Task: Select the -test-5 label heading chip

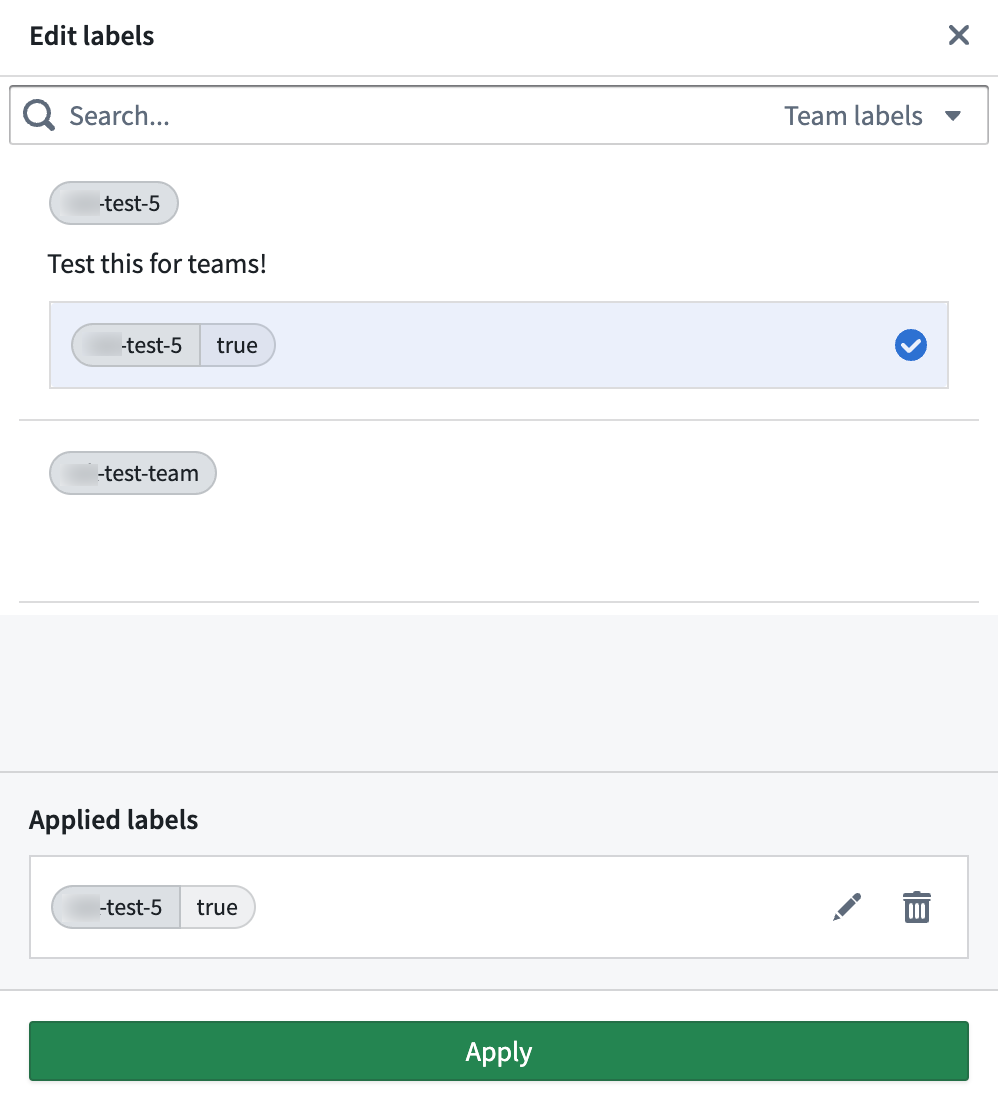Action: [x=114, y=203]
